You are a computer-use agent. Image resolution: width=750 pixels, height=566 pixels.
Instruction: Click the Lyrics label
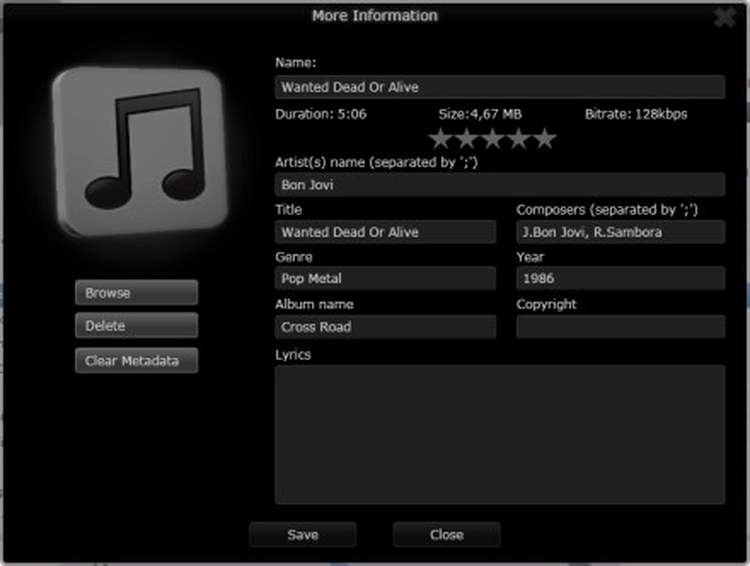[293, 355]
